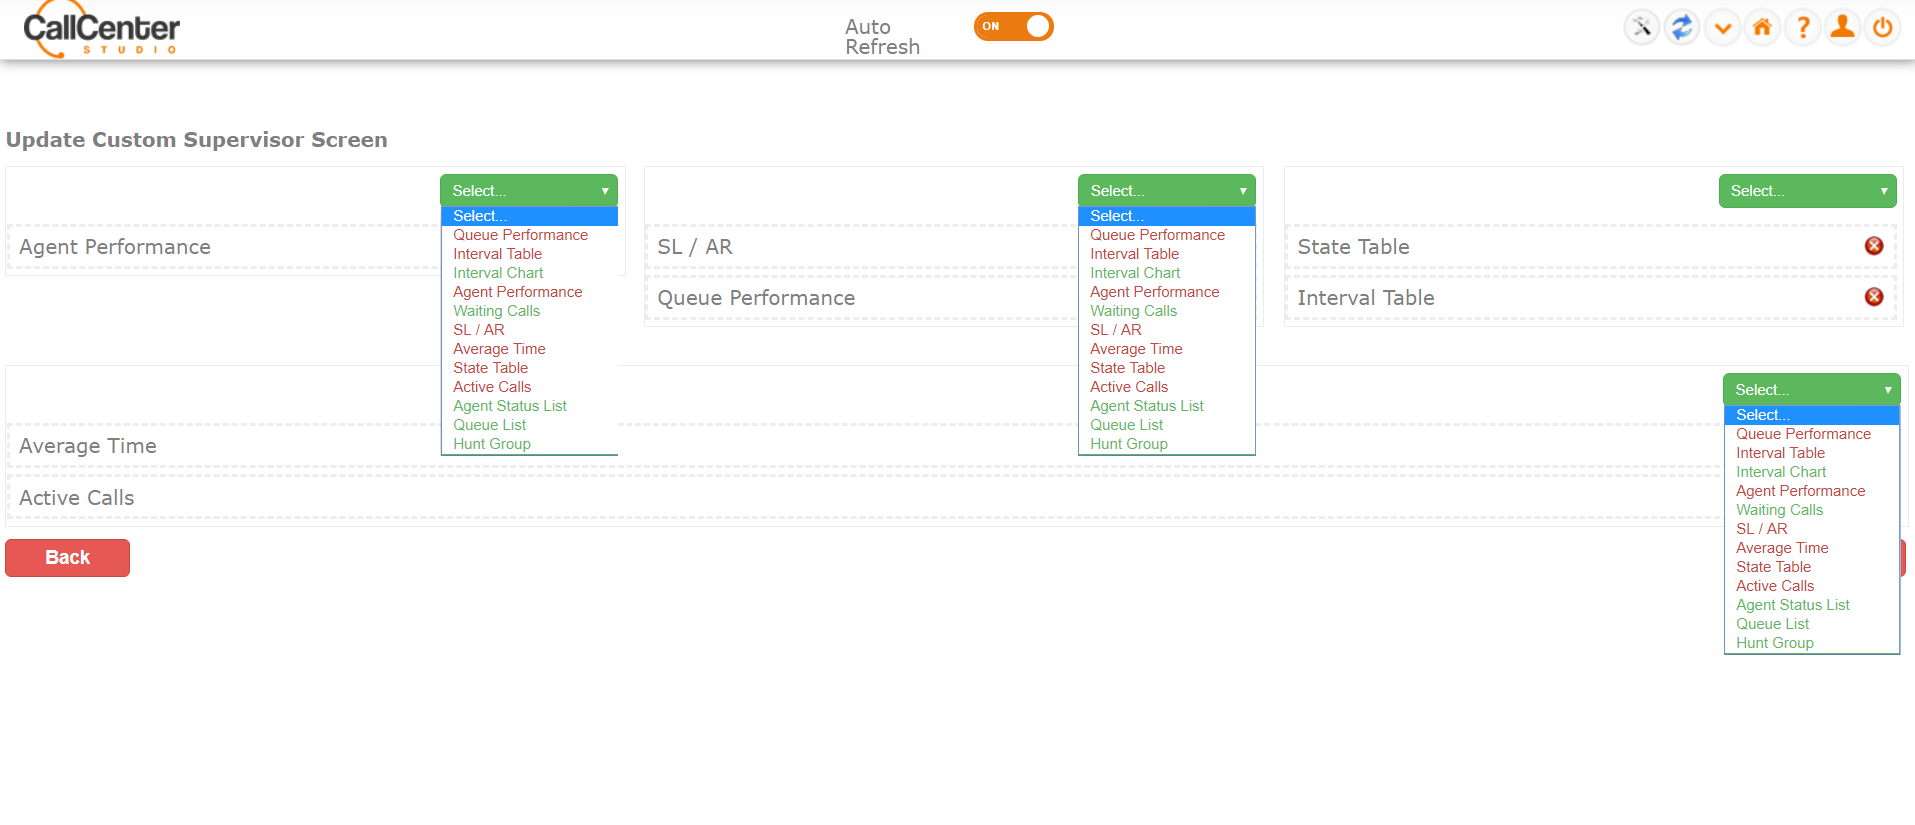Choose Interval Table in bottom-right dropdown list
Screen dimensions: 1915x825
[x=1811, y=453]
